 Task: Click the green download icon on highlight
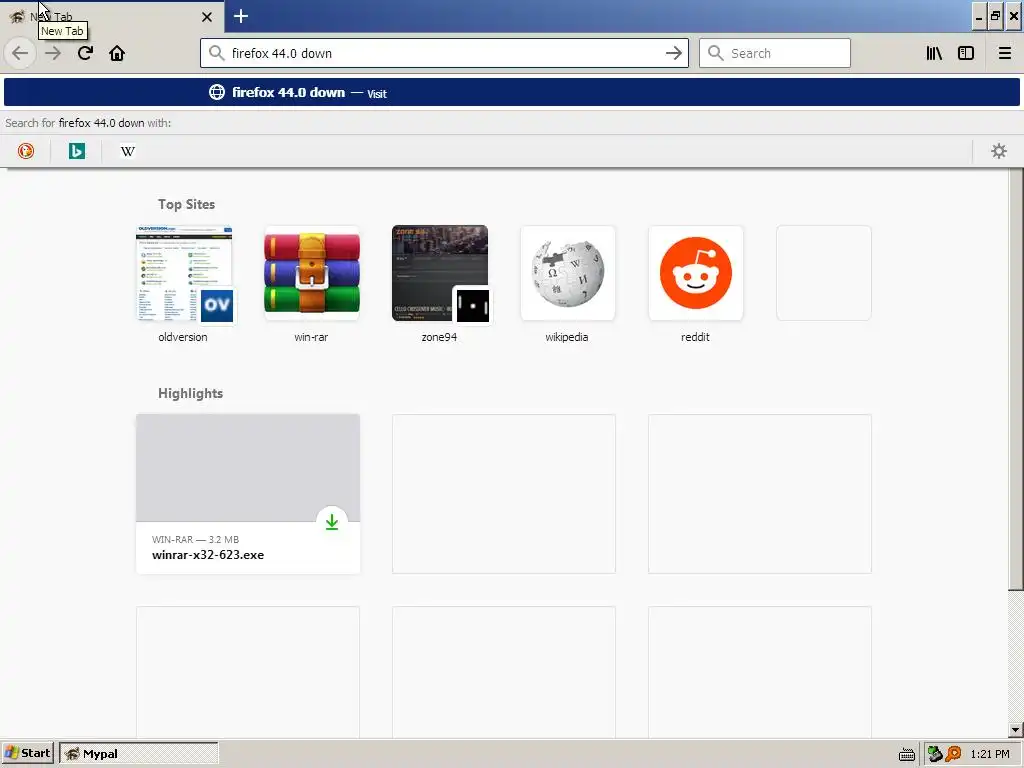[332, 521]
